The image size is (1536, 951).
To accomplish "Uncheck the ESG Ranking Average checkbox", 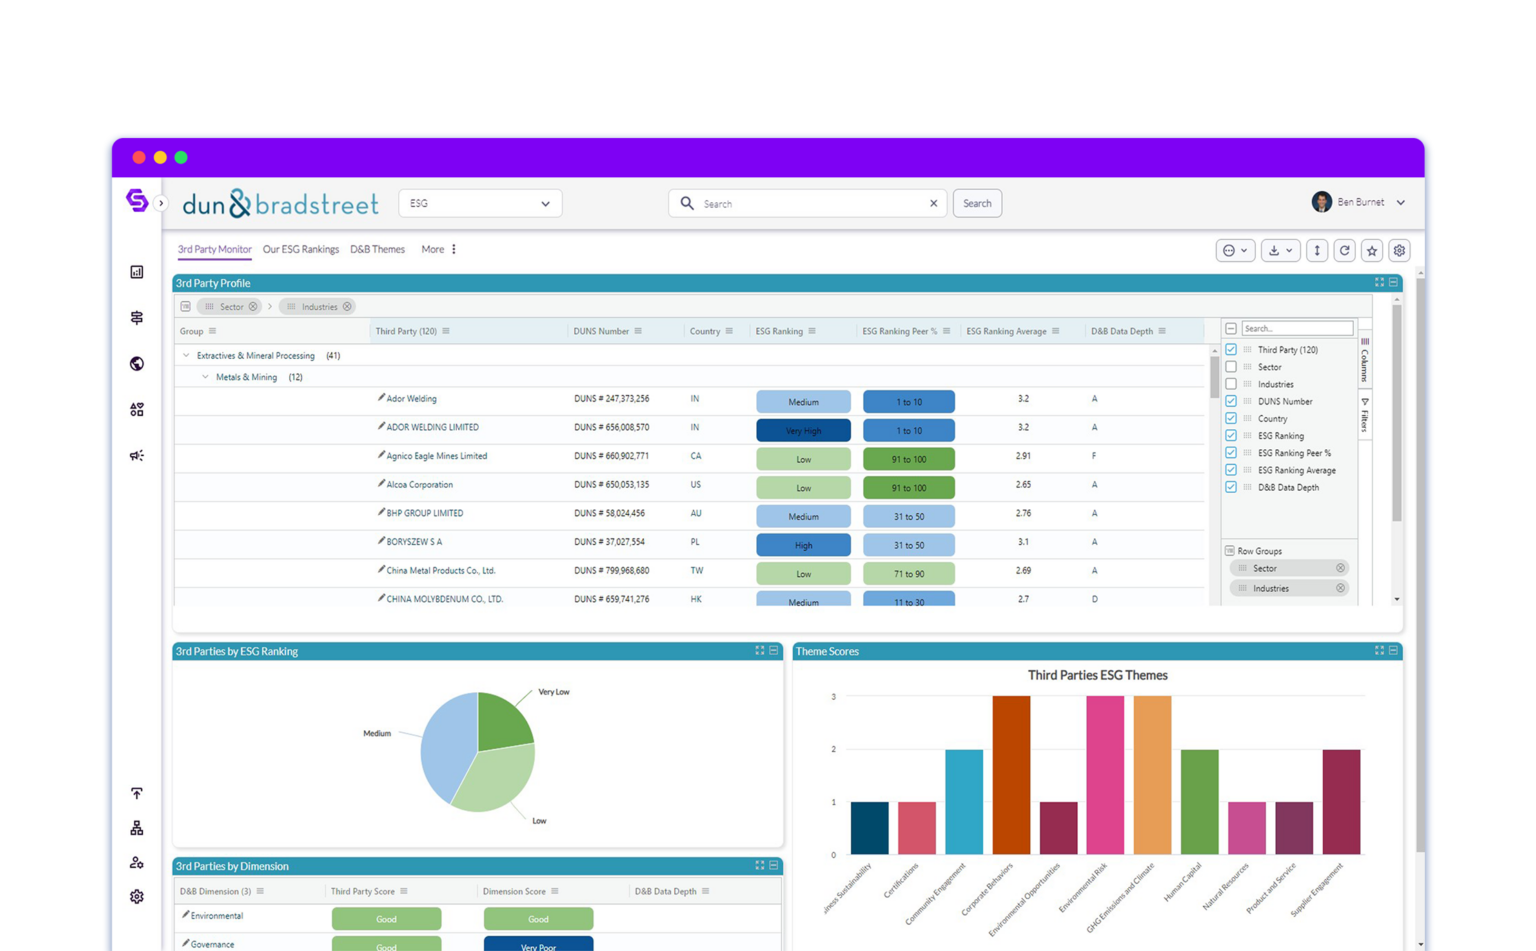I will pyautogui.click(x=1231, y=470).
